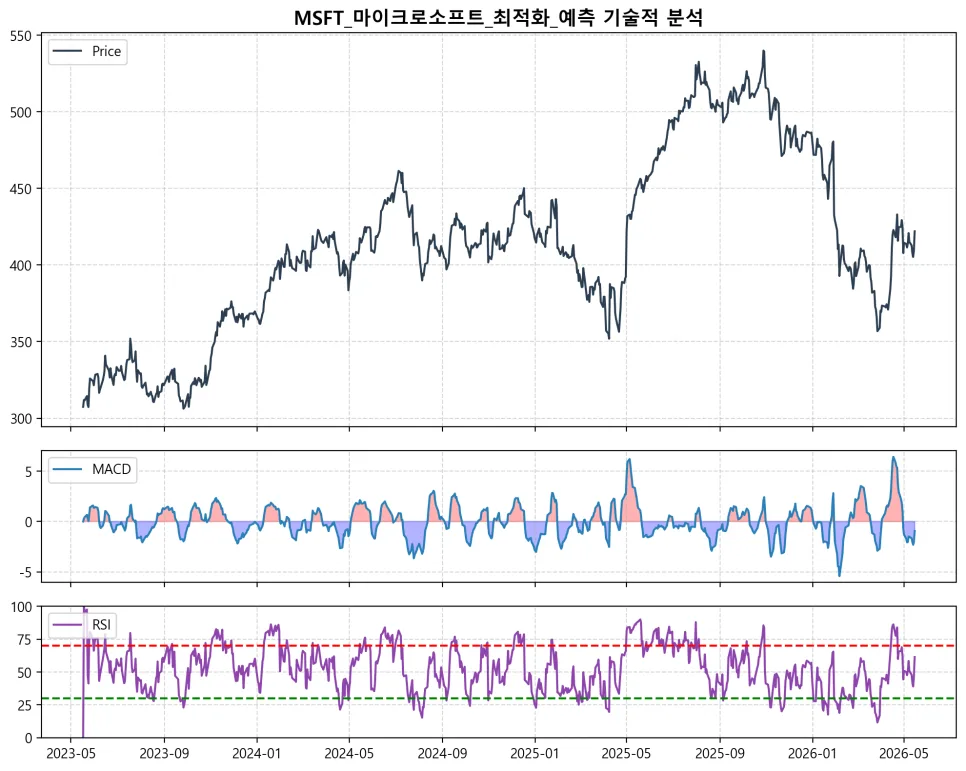
Task: Click the 50 label on RSI axis
Action: pos(25,673)
